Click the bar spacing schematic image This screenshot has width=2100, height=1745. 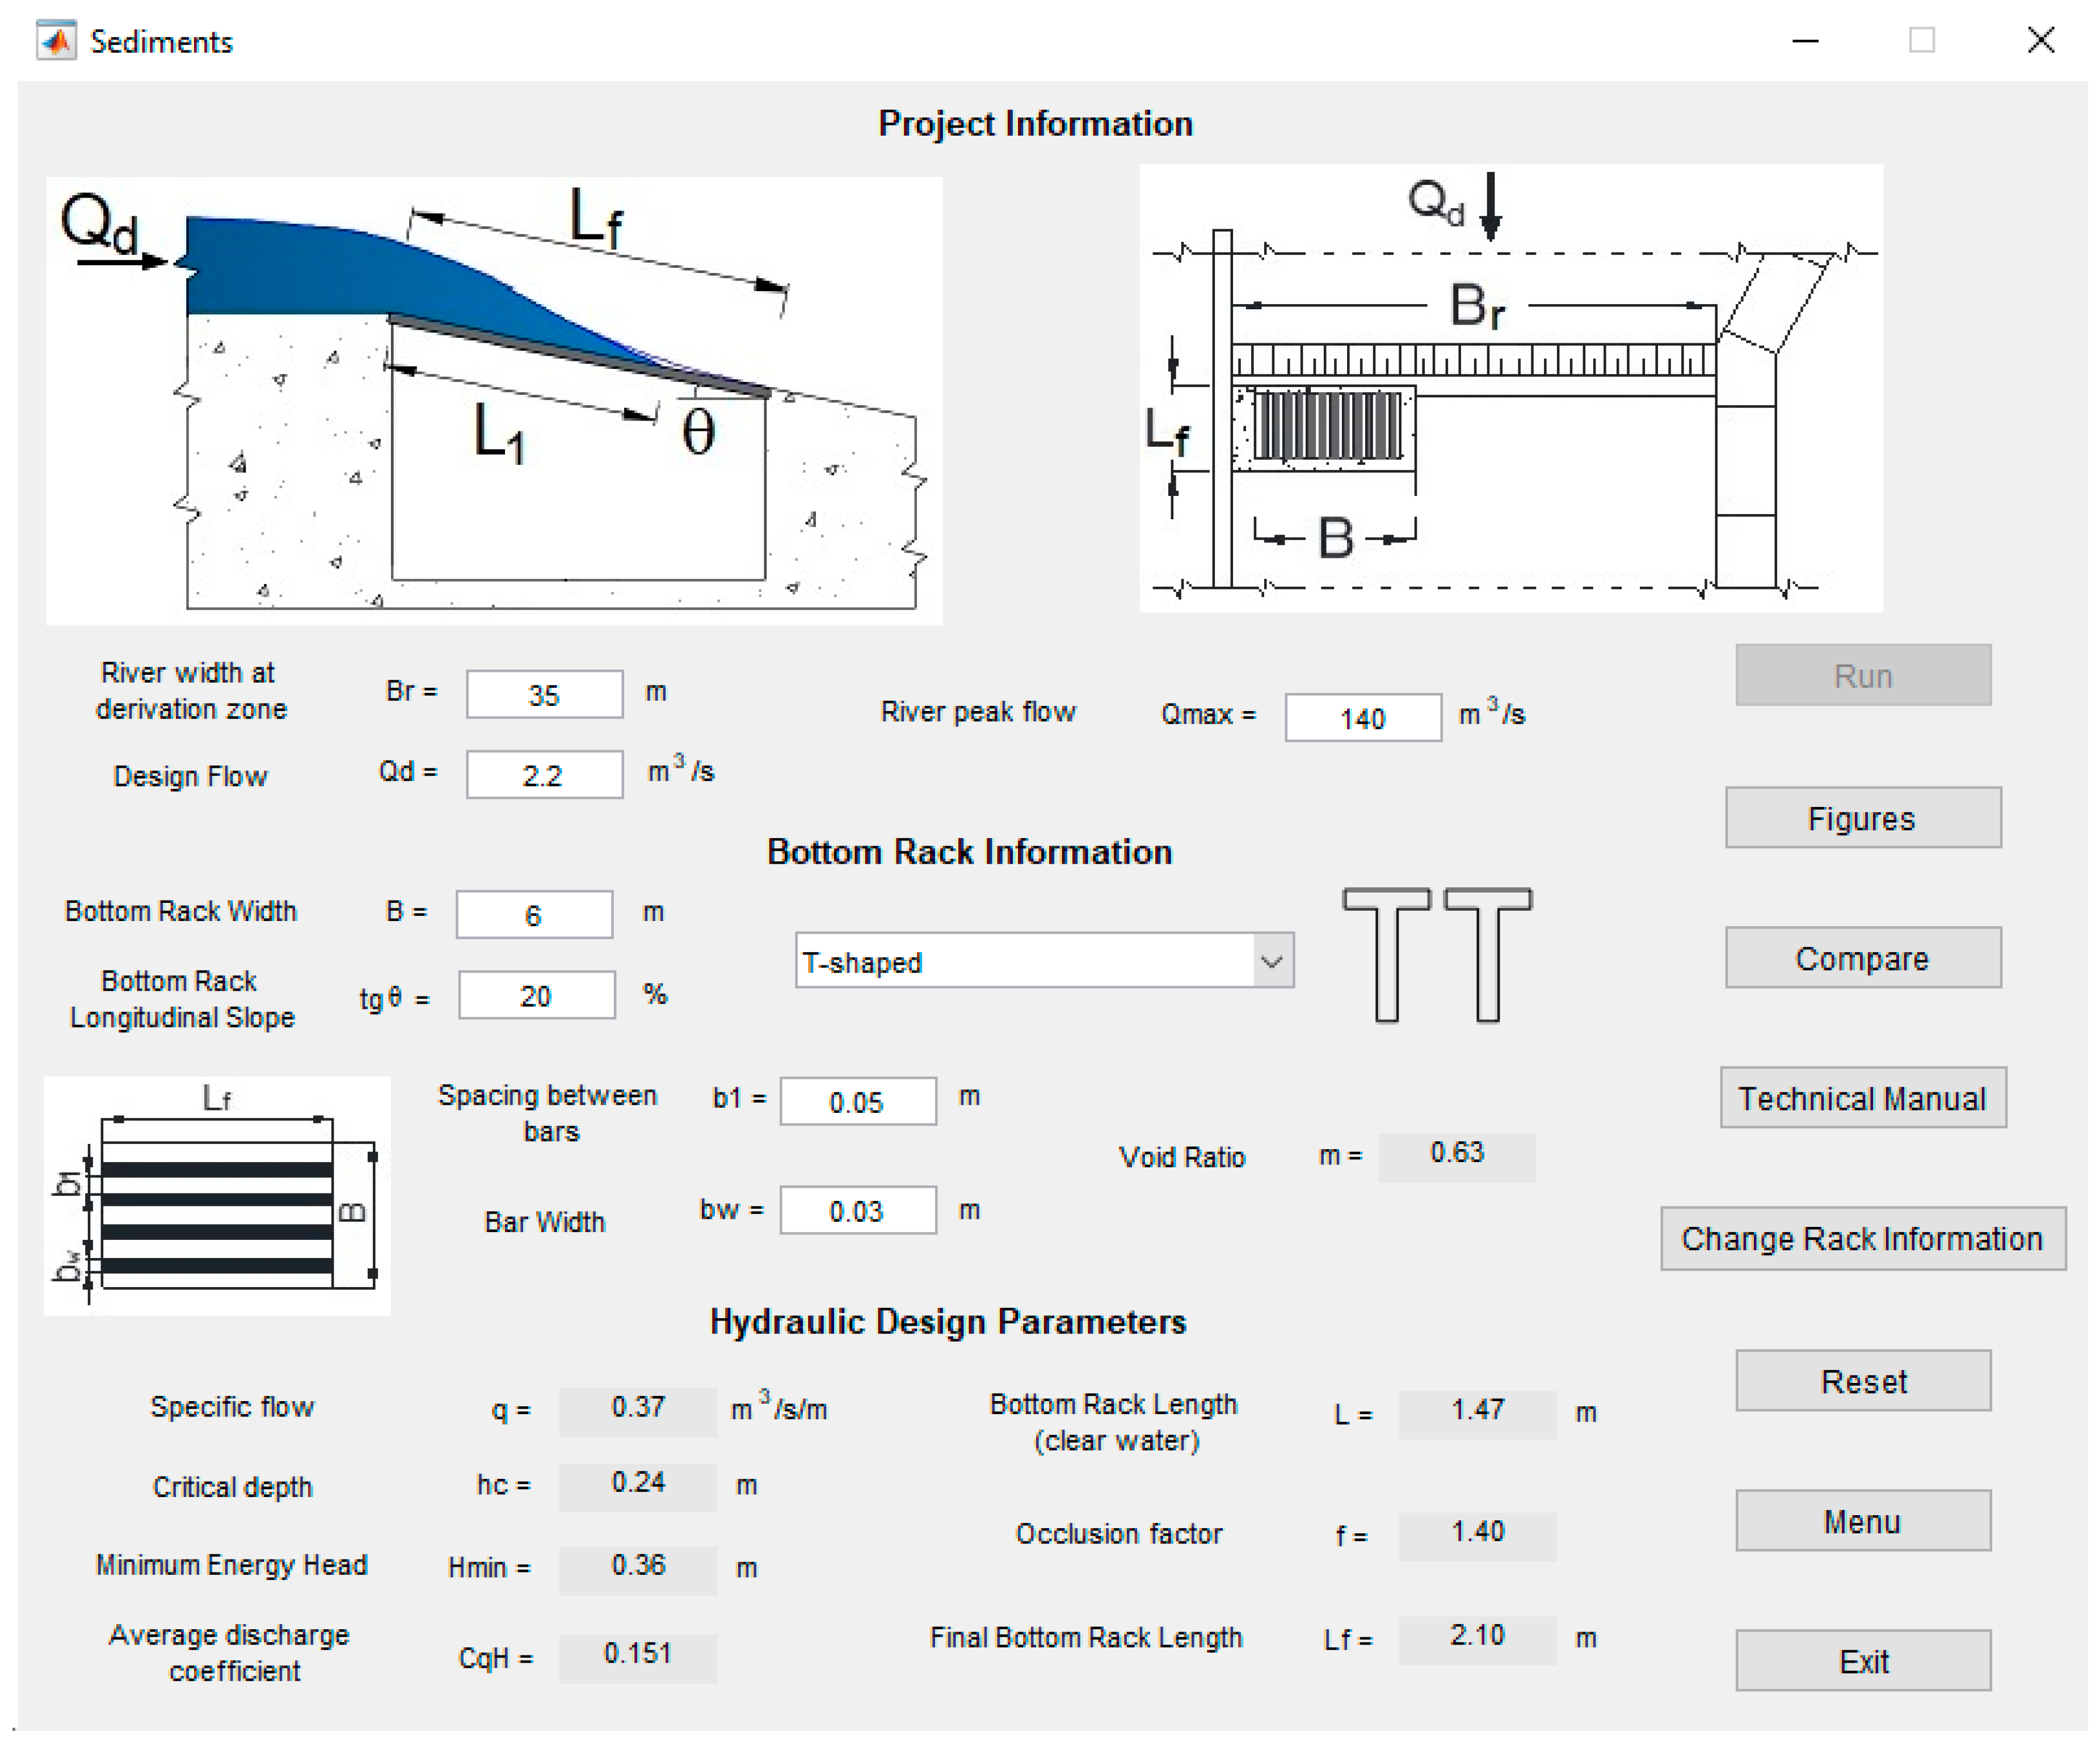[x=217, y=1195]
